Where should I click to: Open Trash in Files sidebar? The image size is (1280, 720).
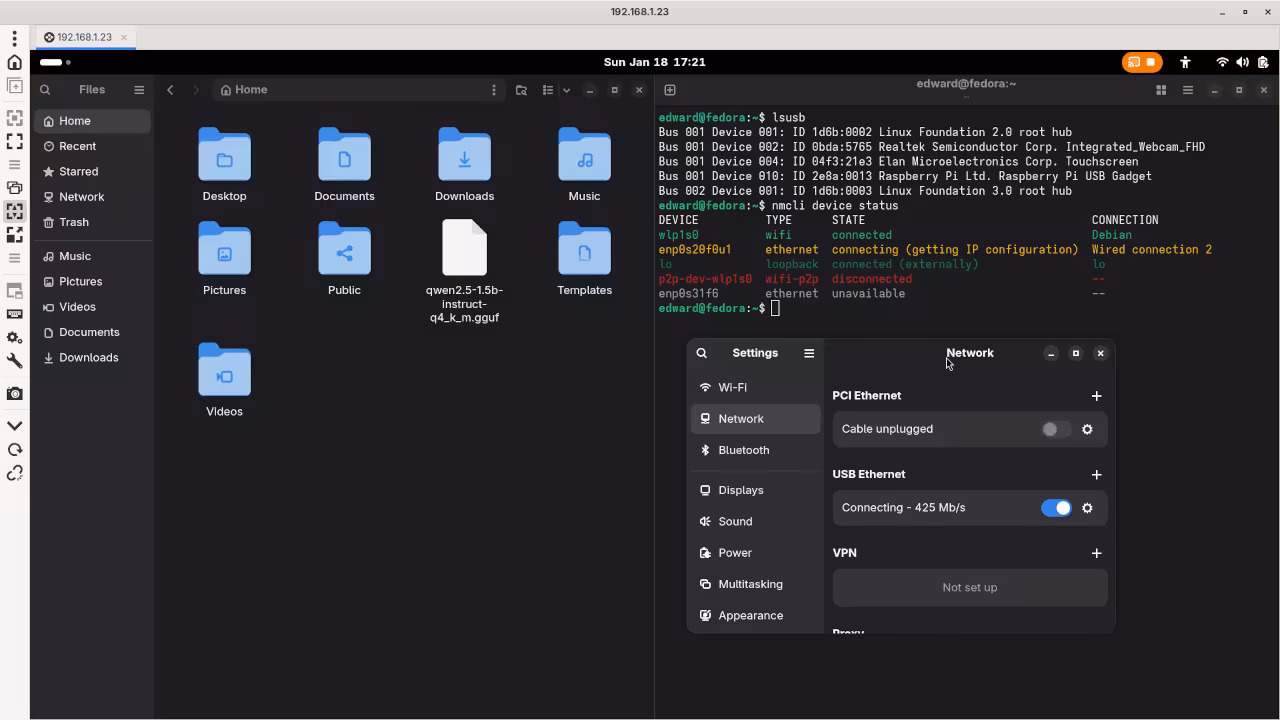point(74,222)
